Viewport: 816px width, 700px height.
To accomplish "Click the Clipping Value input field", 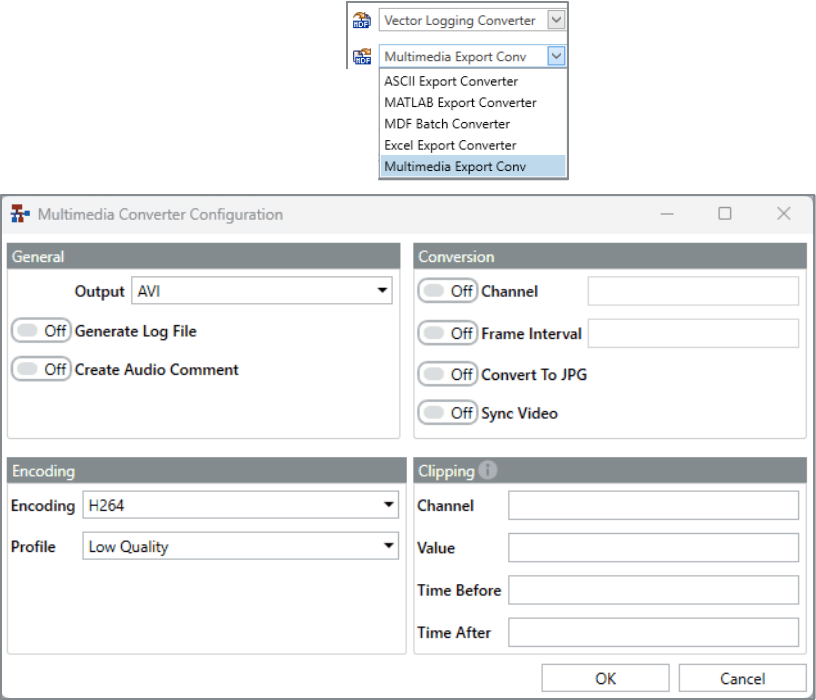I will pos(654,548).
